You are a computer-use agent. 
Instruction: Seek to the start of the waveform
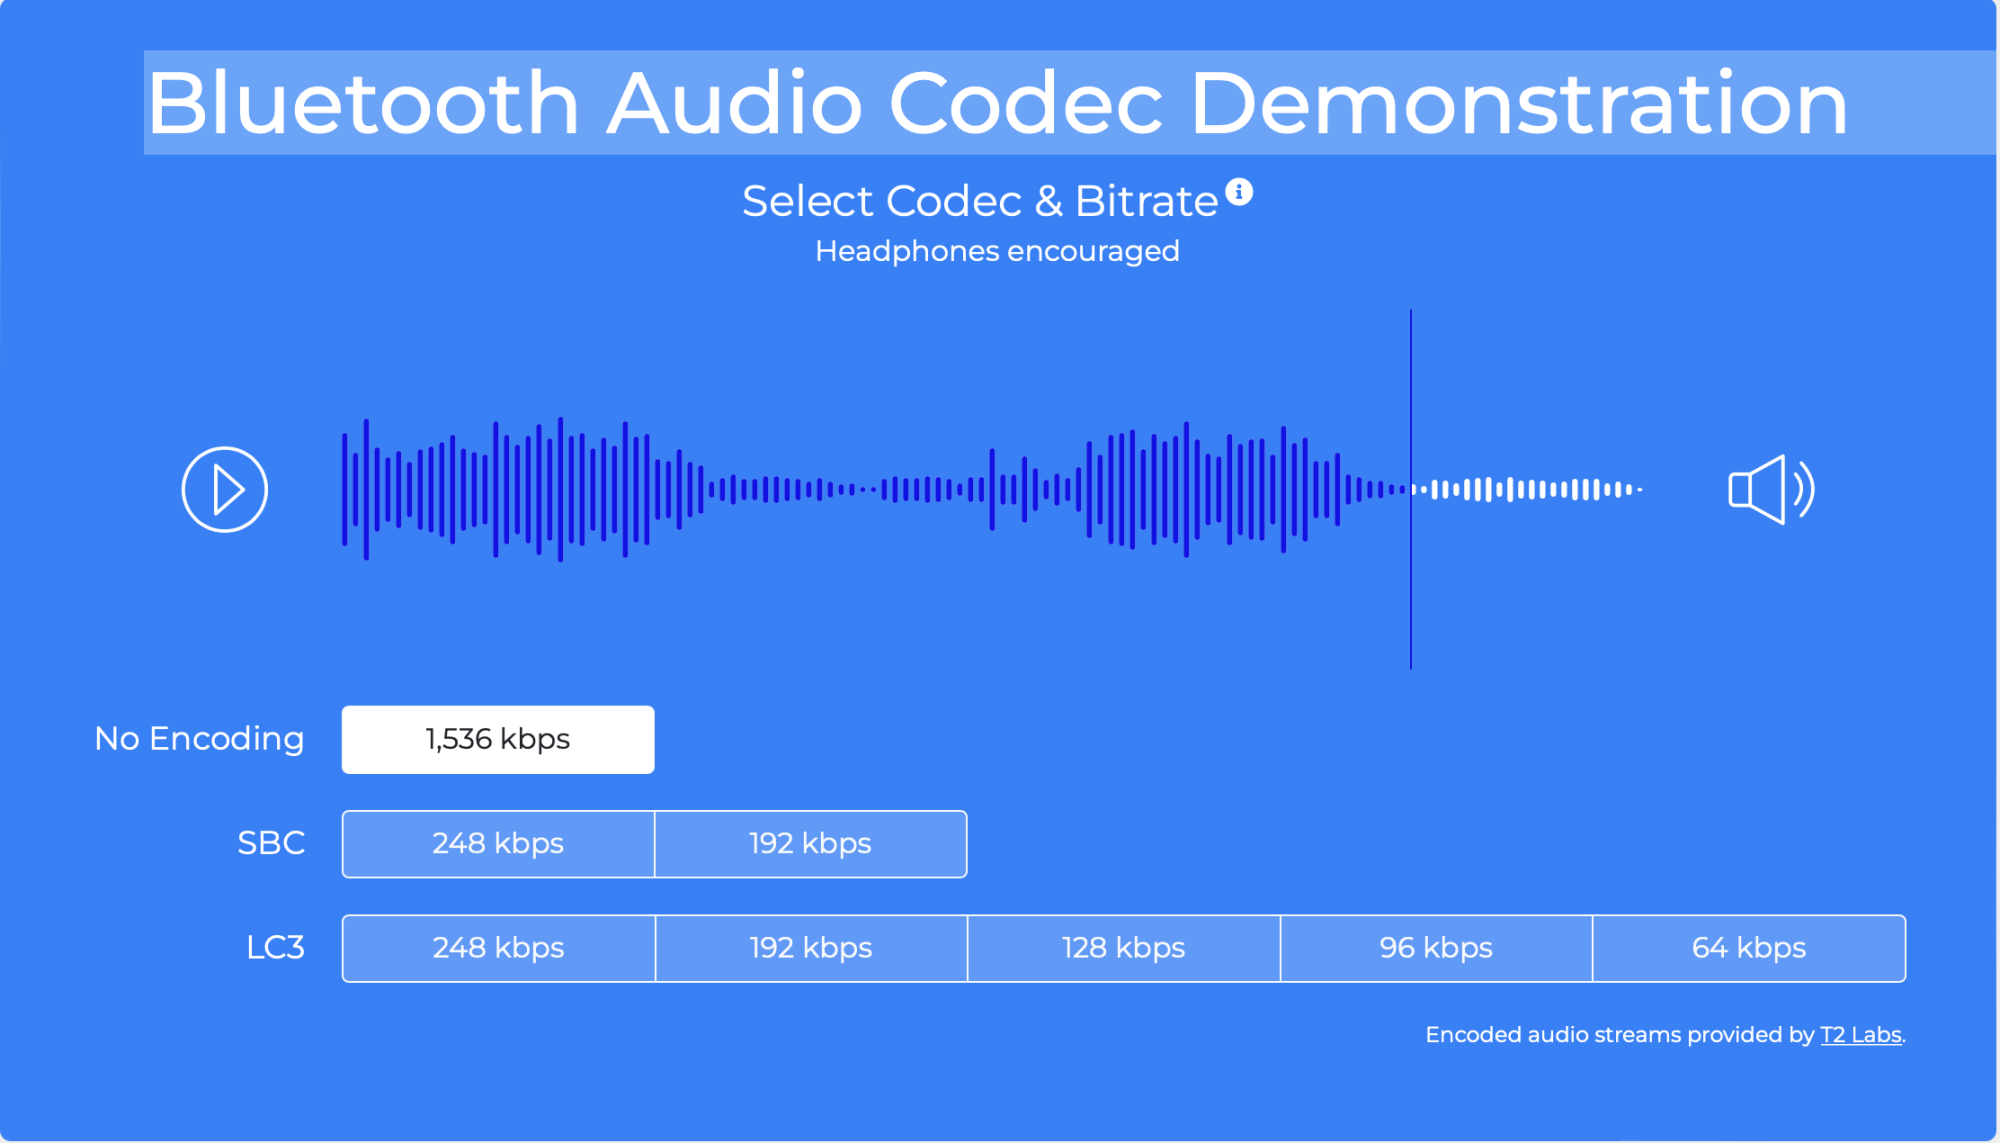click(345, 489)
